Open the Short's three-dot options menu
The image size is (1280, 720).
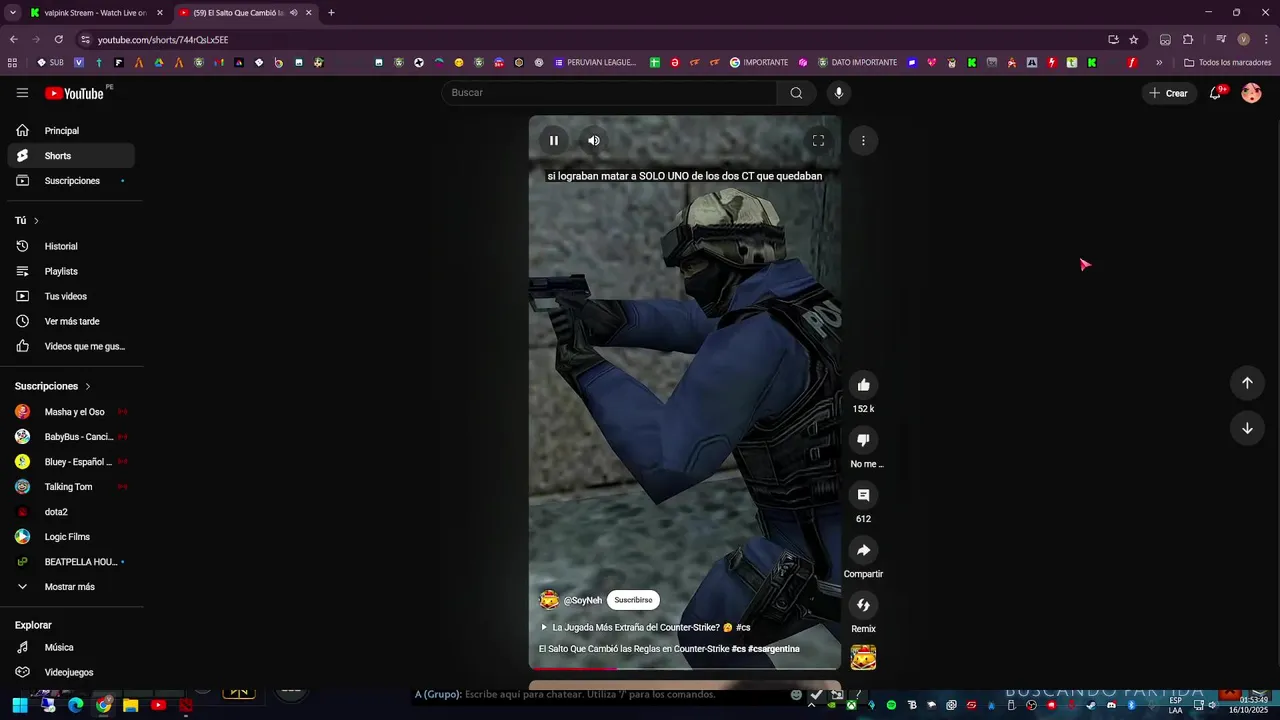863,141
